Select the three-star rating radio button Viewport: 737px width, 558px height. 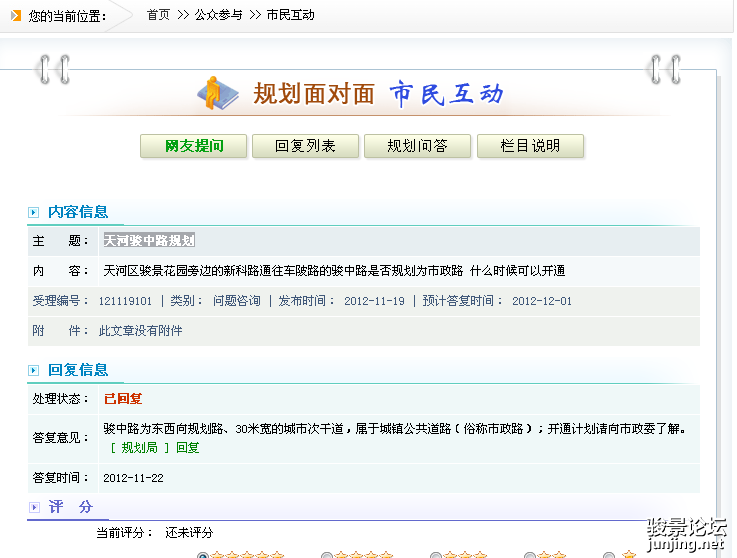[436, 556]
